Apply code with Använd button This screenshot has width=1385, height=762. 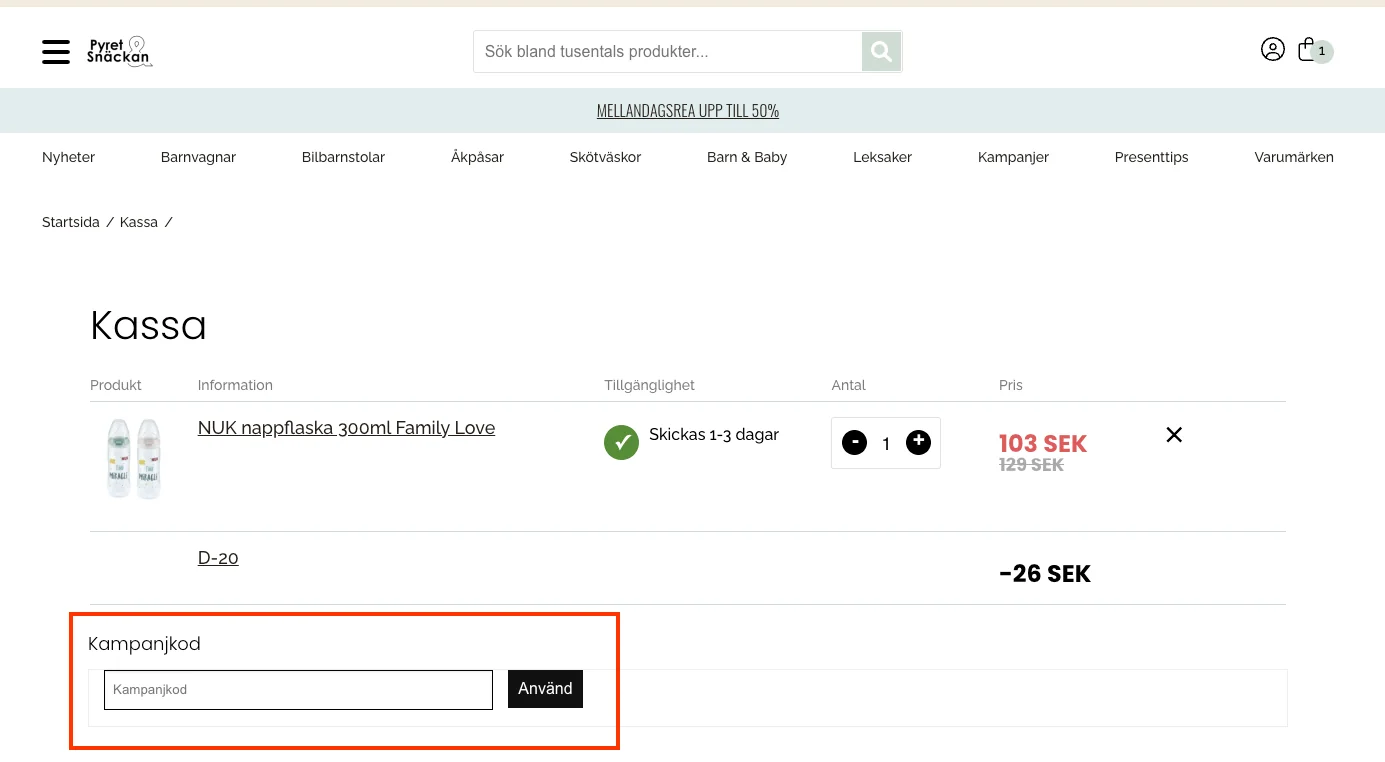[545, 689]
